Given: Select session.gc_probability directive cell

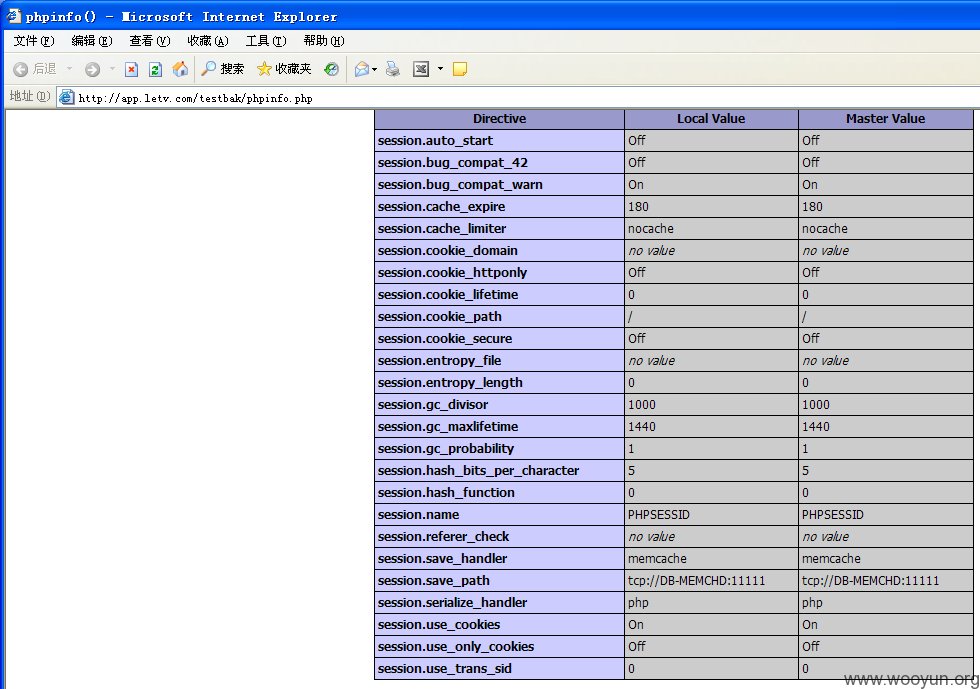Looking at the screenshot, I should point(499,448).
